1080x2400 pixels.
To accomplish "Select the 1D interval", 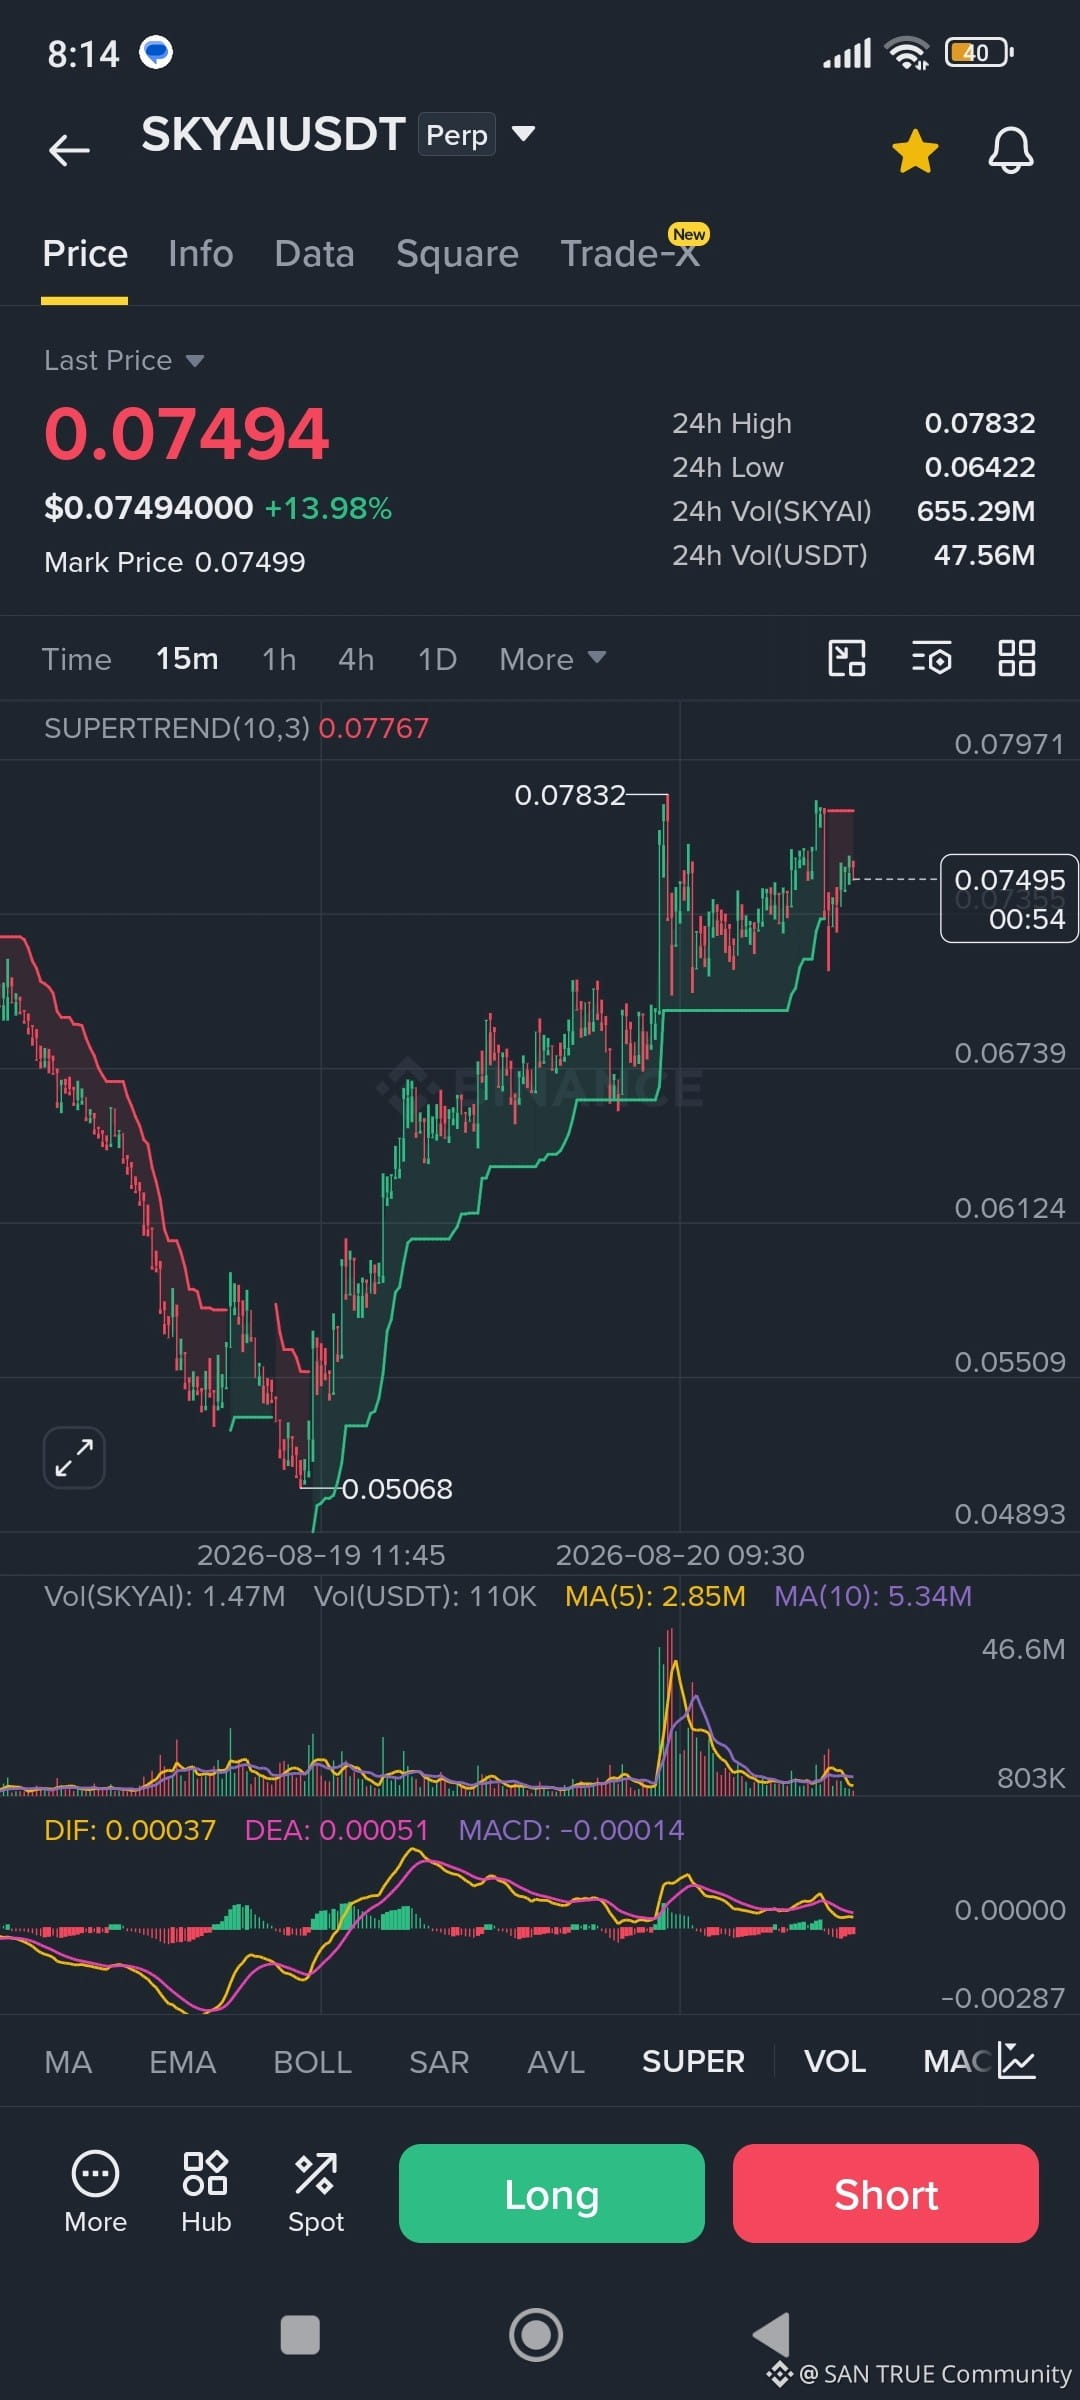I will click(x=437, y=659).
